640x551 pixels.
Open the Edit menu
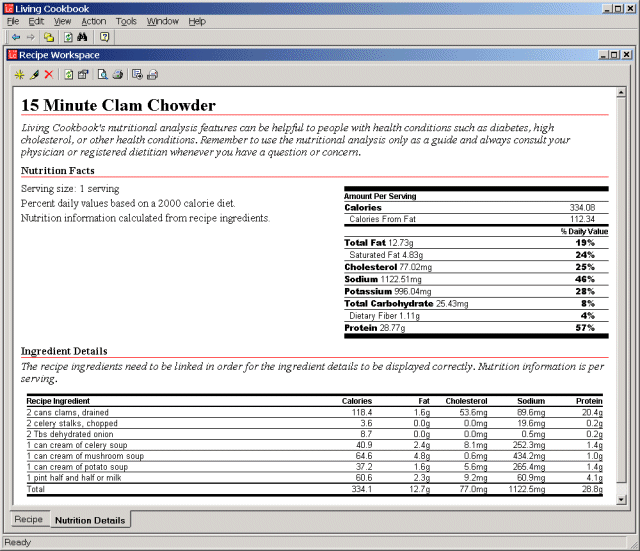pyautogui.click(x=36, y=21)
